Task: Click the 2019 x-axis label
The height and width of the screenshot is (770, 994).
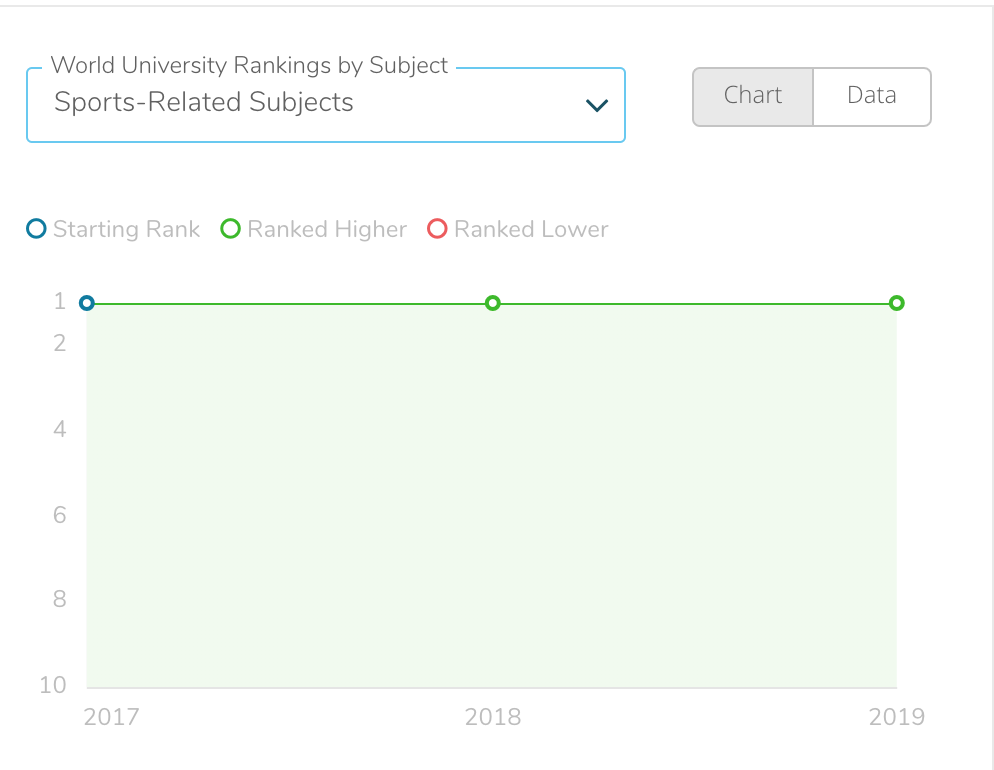Action: [896, 717]
